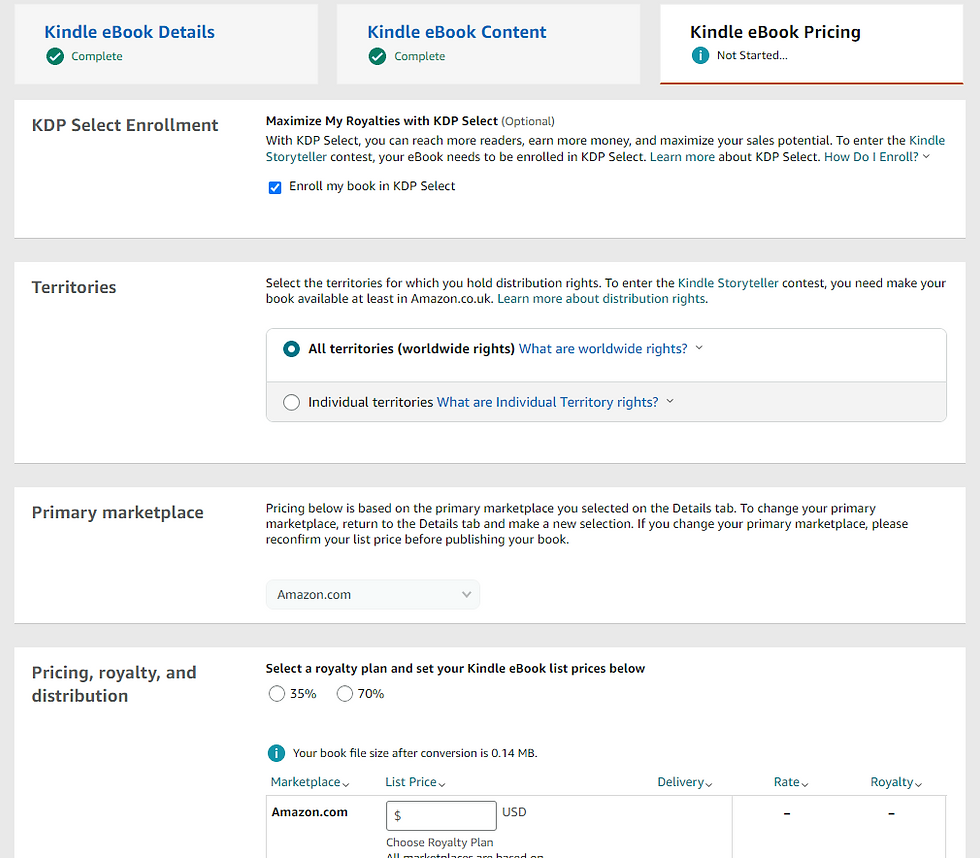Click the info icon beside Not Started
980x858 pixels.
coord(700,55)
